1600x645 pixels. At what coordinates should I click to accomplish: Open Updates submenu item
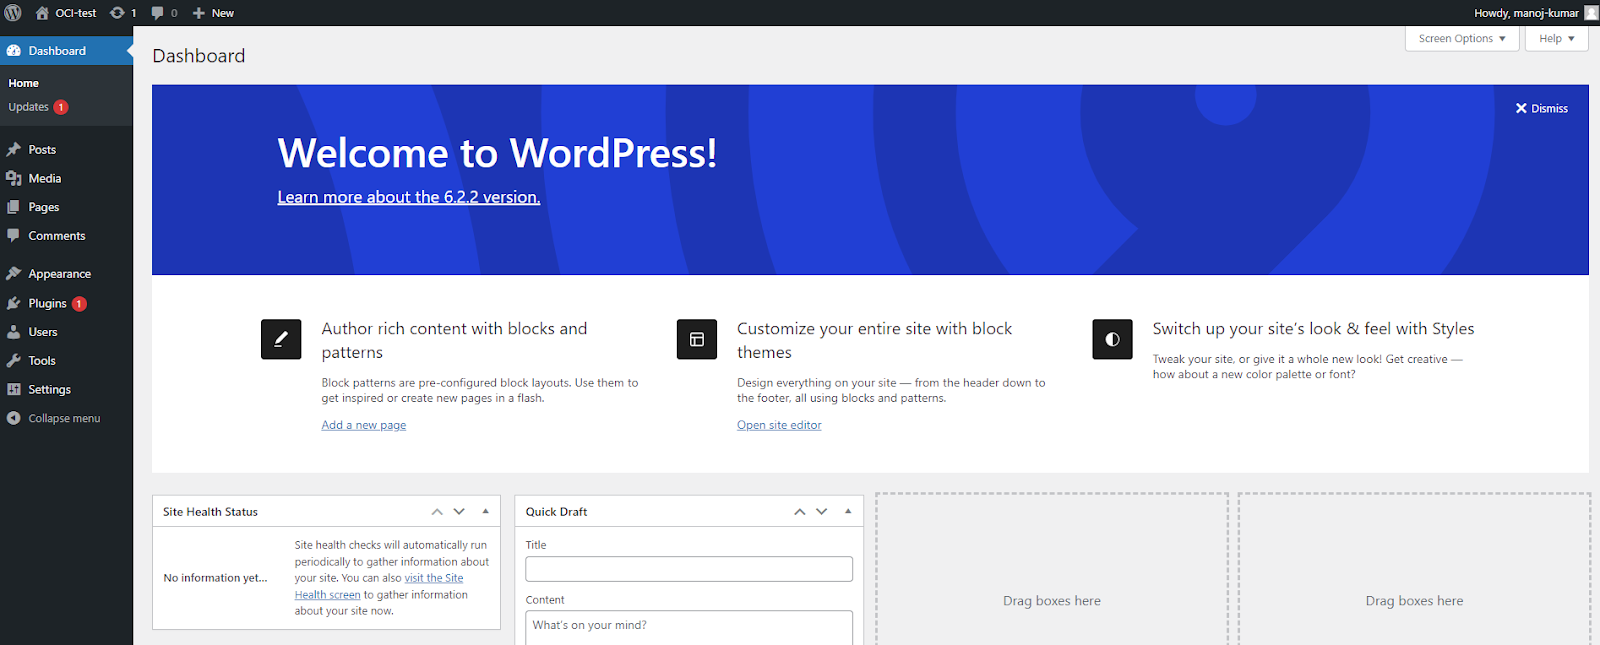pyautogui.click(x=29, y=107)
